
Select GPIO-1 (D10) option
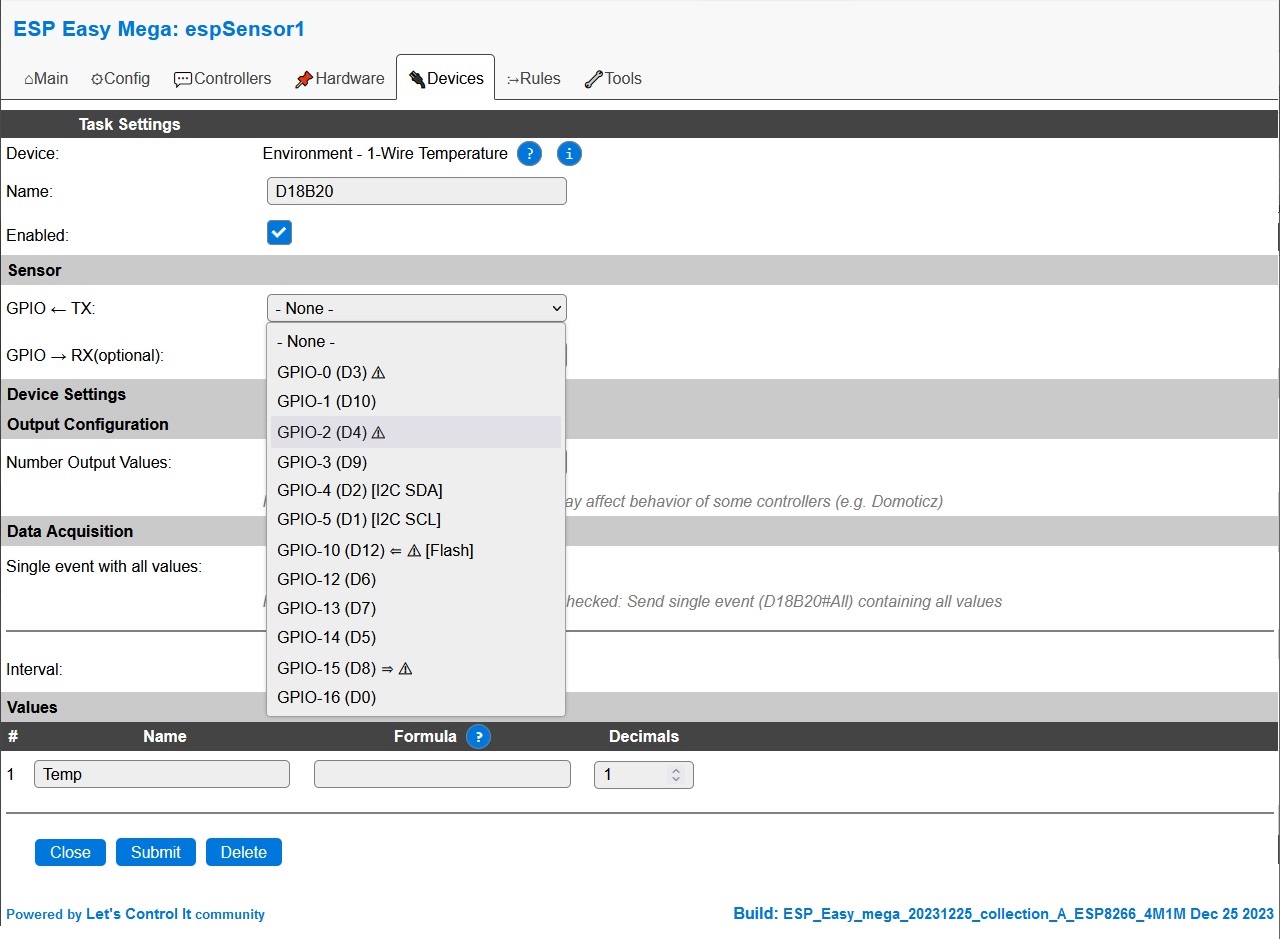tap(416, 402)
